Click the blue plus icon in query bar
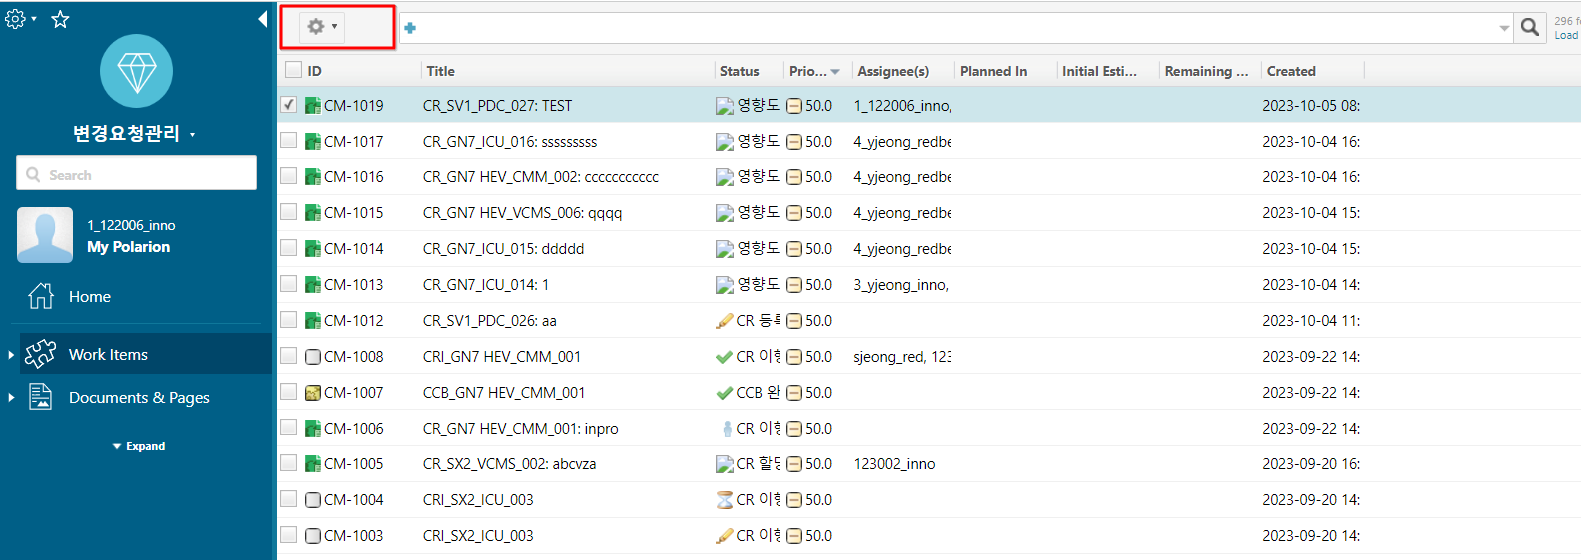 tap(410, 28)
